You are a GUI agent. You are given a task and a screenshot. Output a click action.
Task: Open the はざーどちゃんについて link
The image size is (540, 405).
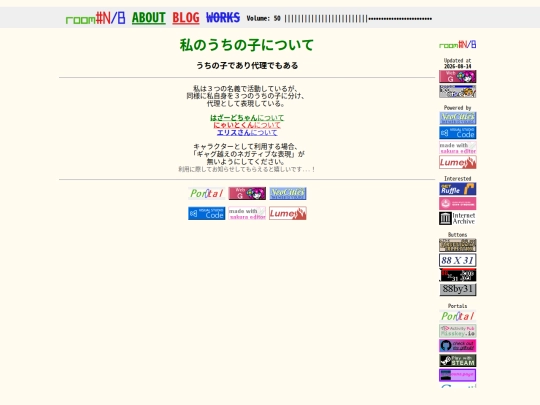click(247, 118)
